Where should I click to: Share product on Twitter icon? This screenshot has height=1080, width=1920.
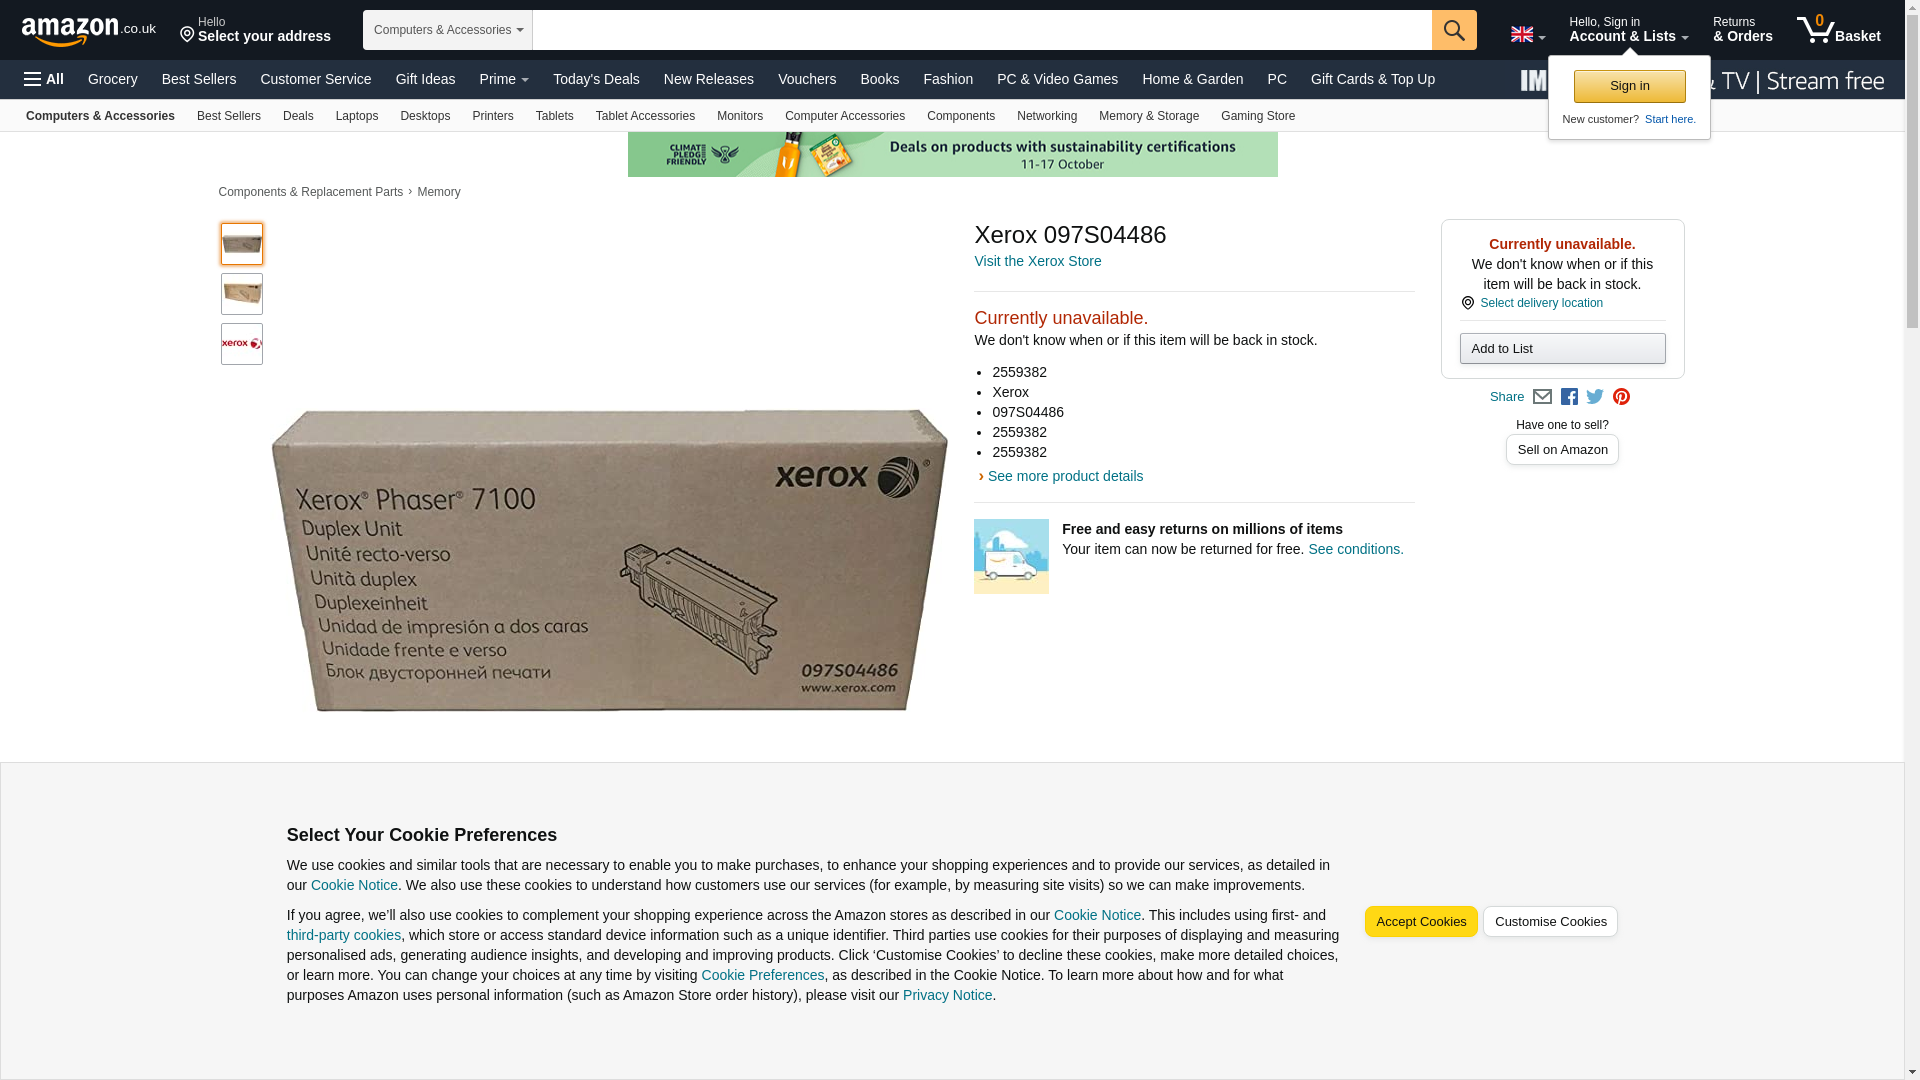point(1595,397)
